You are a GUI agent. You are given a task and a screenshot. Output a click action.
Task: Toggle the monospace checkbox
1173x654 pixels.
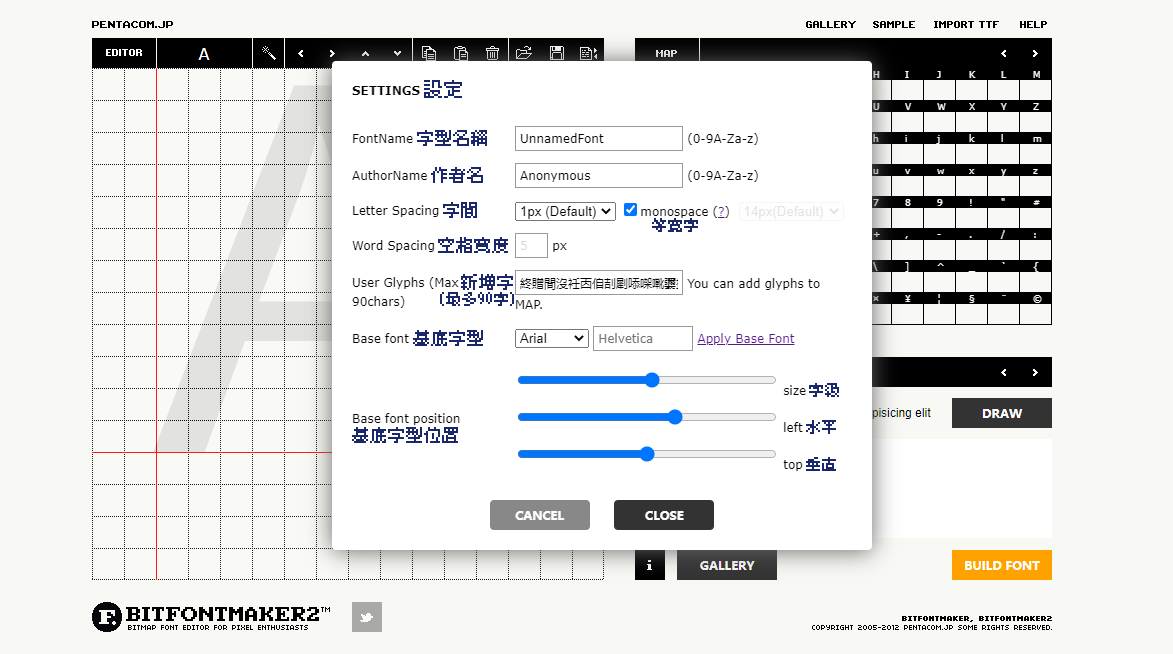(x=629, y=210)
